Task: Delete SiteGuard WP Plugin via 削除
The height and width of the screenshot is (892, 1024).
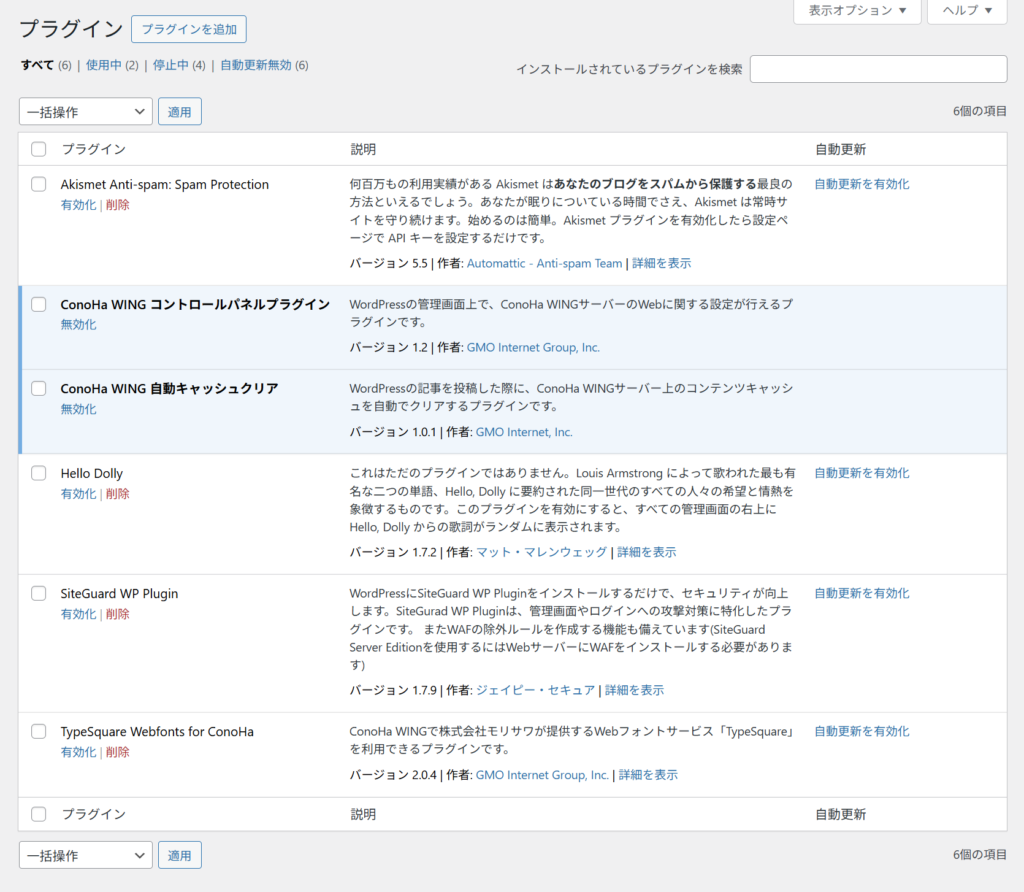Action: click(x=118, y=614)
